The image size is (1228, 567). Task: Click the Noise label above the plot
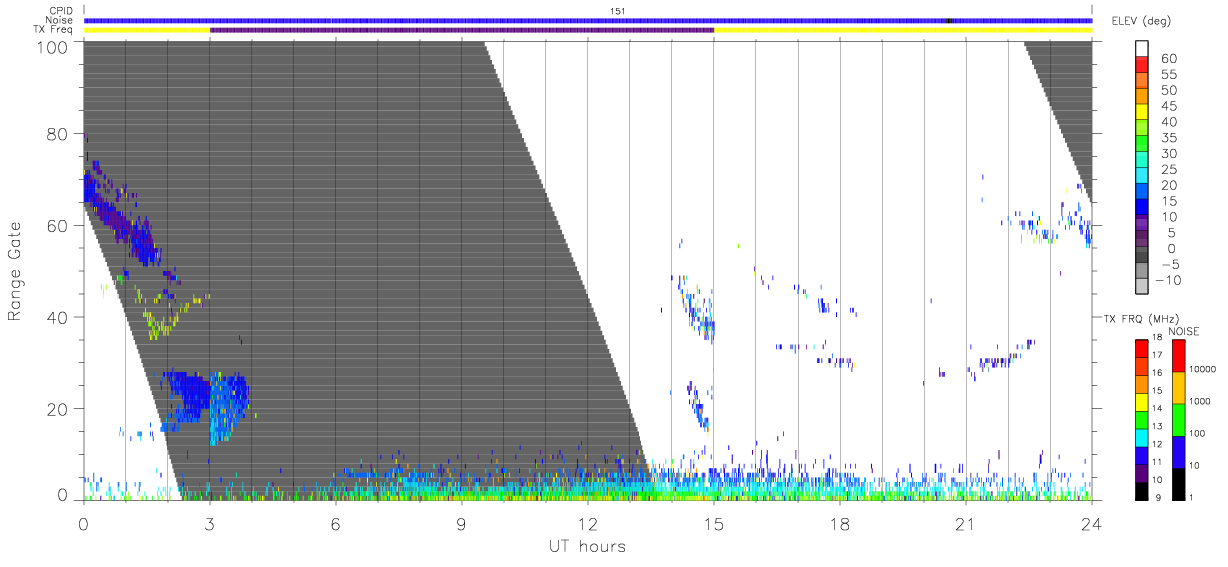pos(61,20)
